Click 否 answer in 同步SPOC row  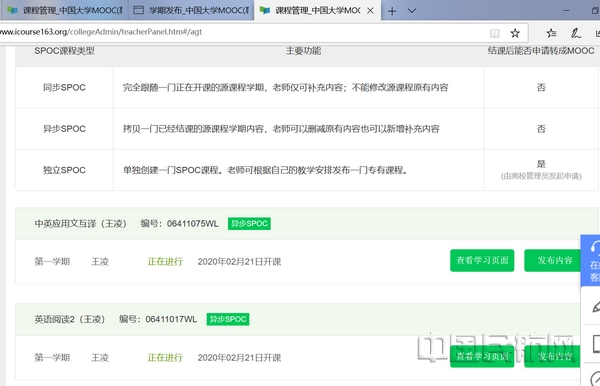pyautogui.click(x=541, y=88)
